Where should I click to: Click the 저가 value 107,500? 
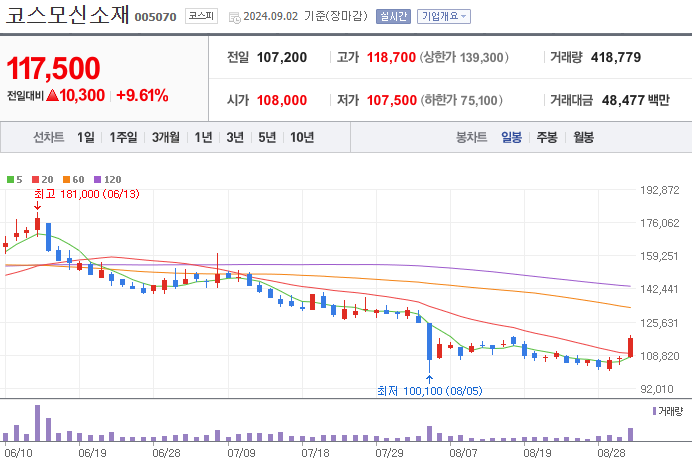[391, 100]
